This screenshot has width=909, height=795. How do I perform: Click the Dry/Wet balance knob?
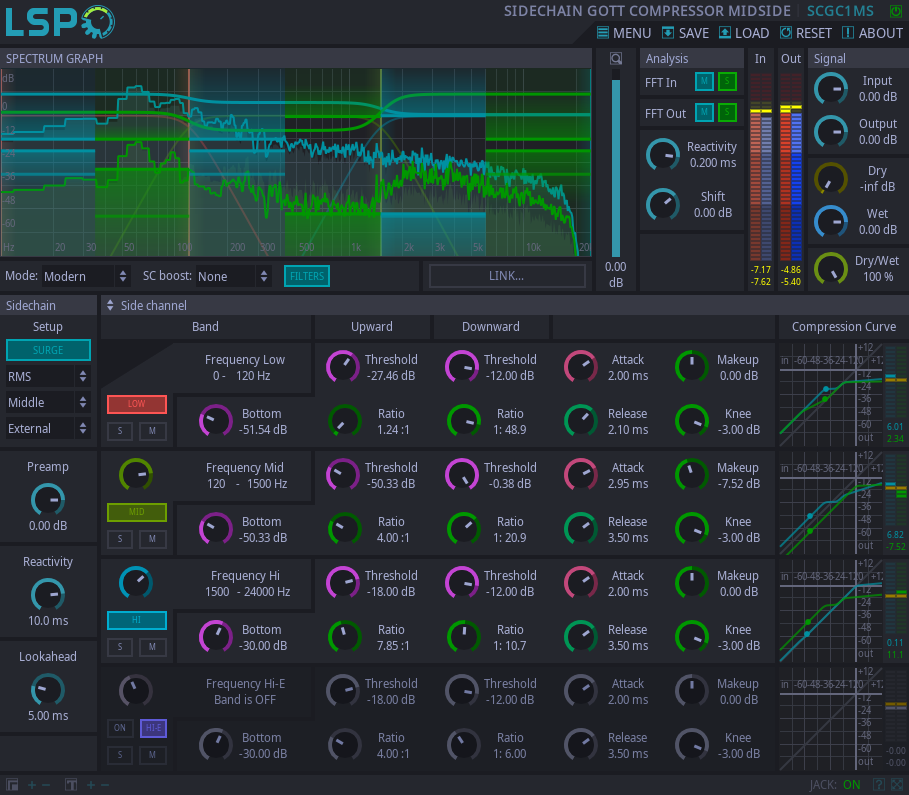click(831, 268)
